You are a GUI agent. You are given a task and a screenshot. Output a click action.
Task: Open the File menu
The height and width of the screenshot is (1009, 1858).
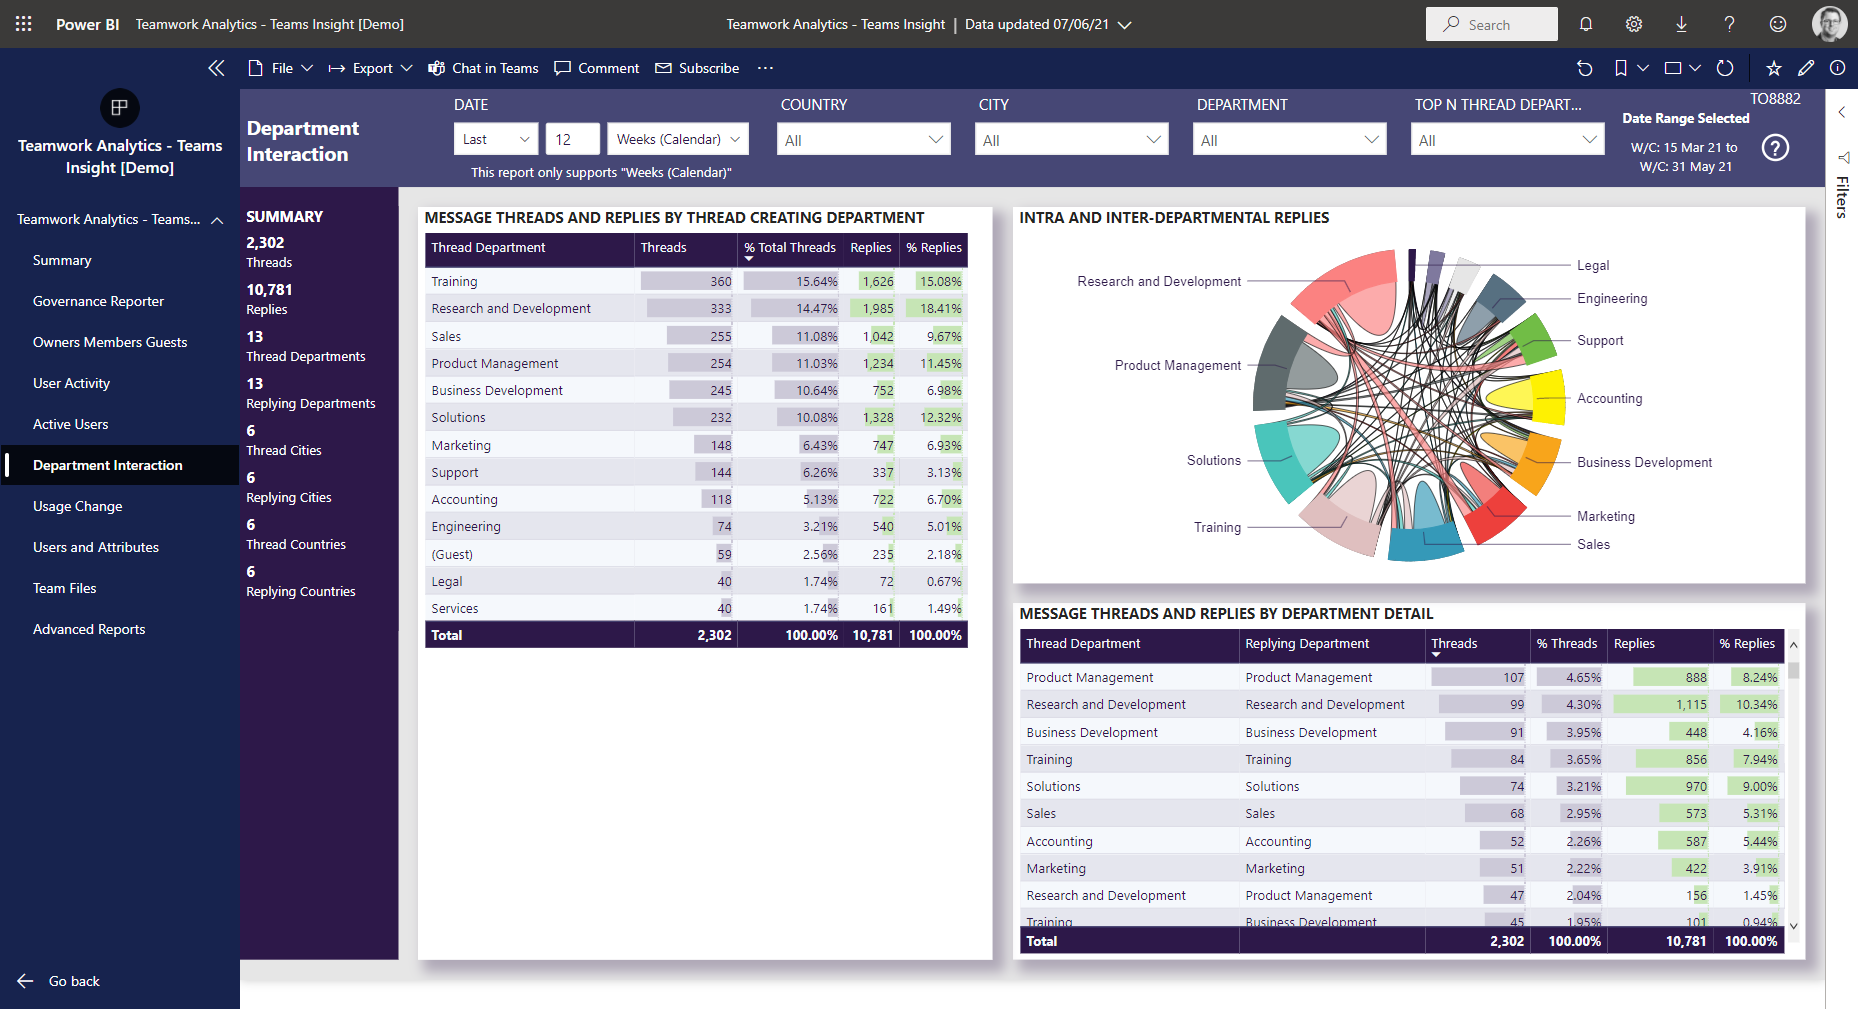(x=281, y=68)
